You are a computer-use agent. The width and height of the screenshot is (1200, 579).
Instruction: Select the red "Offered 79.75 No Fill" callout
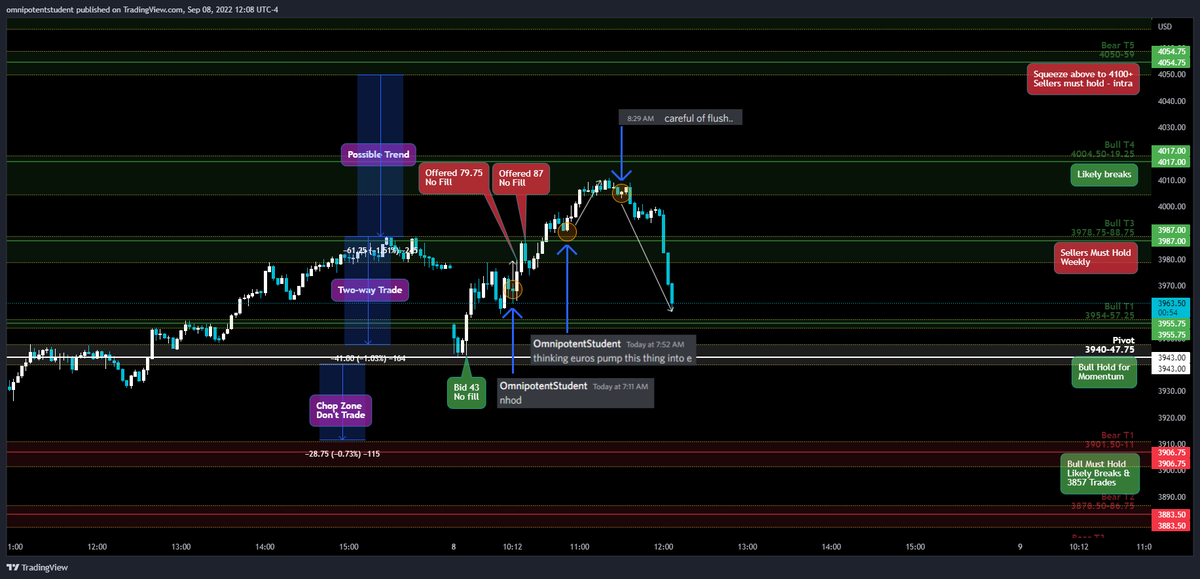(x=455, y=177)
